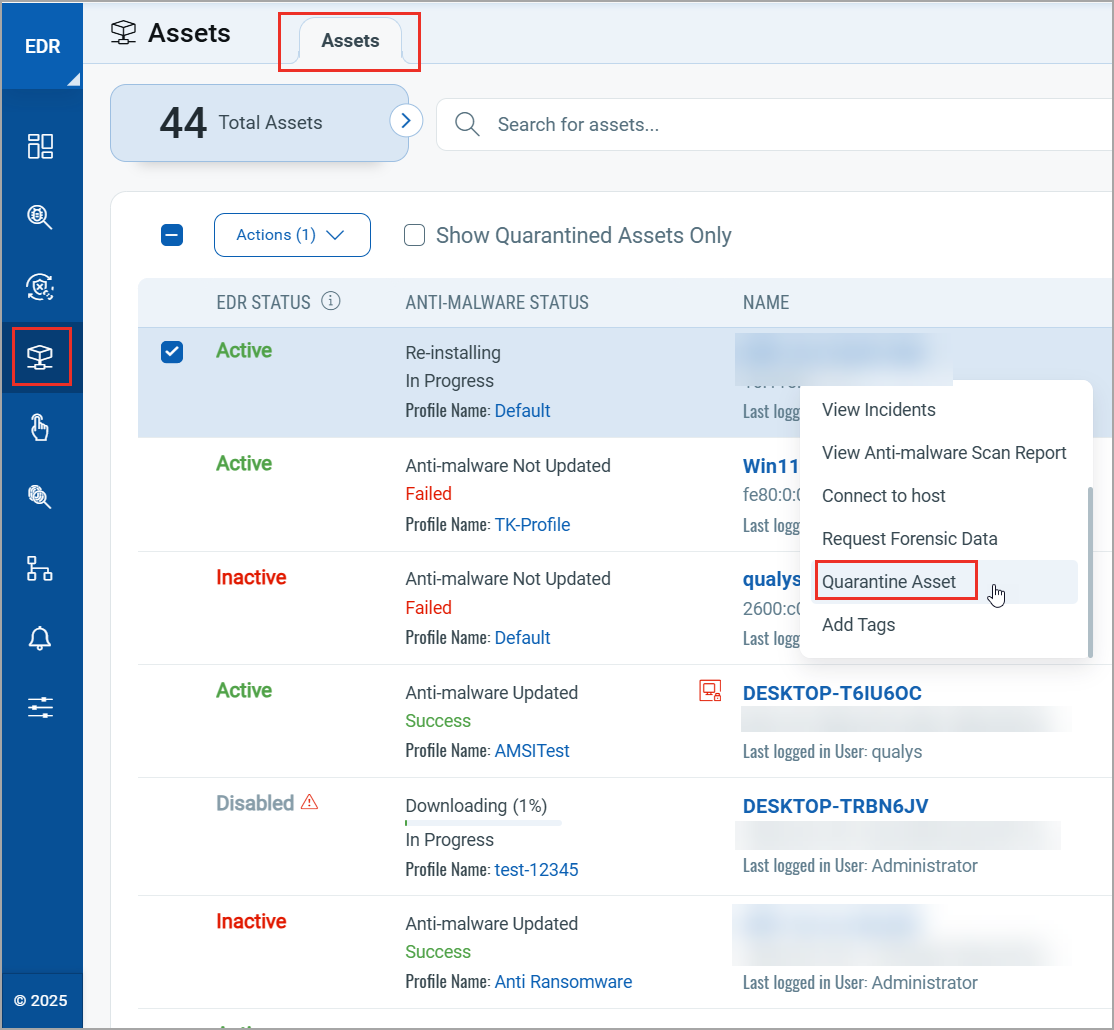Select the response hand icon in sidebar

41,427
